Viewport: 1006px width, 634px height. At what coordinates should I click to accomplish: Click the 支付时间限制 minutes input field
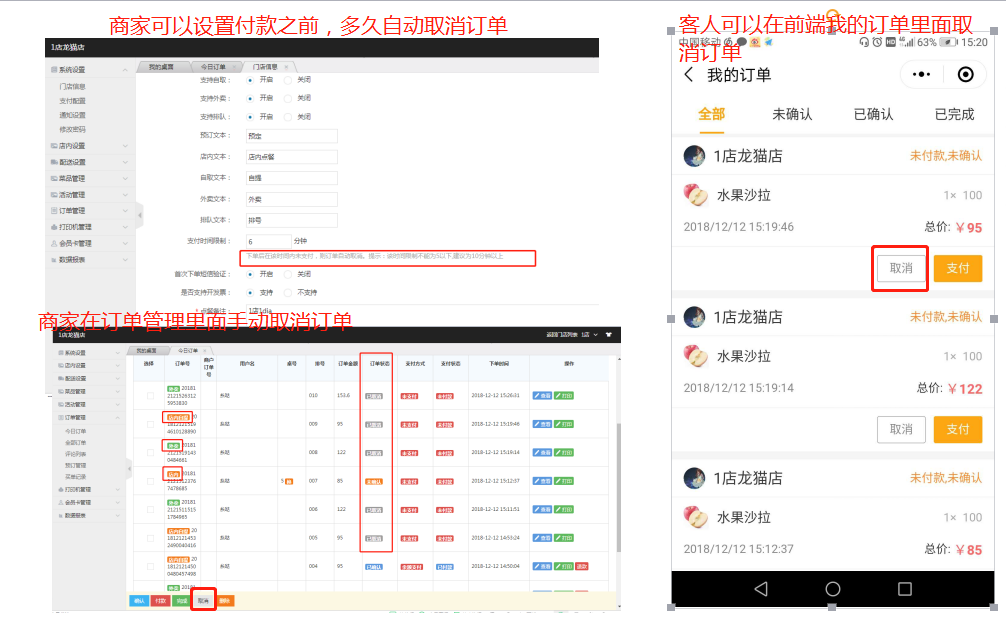point(267,241)
